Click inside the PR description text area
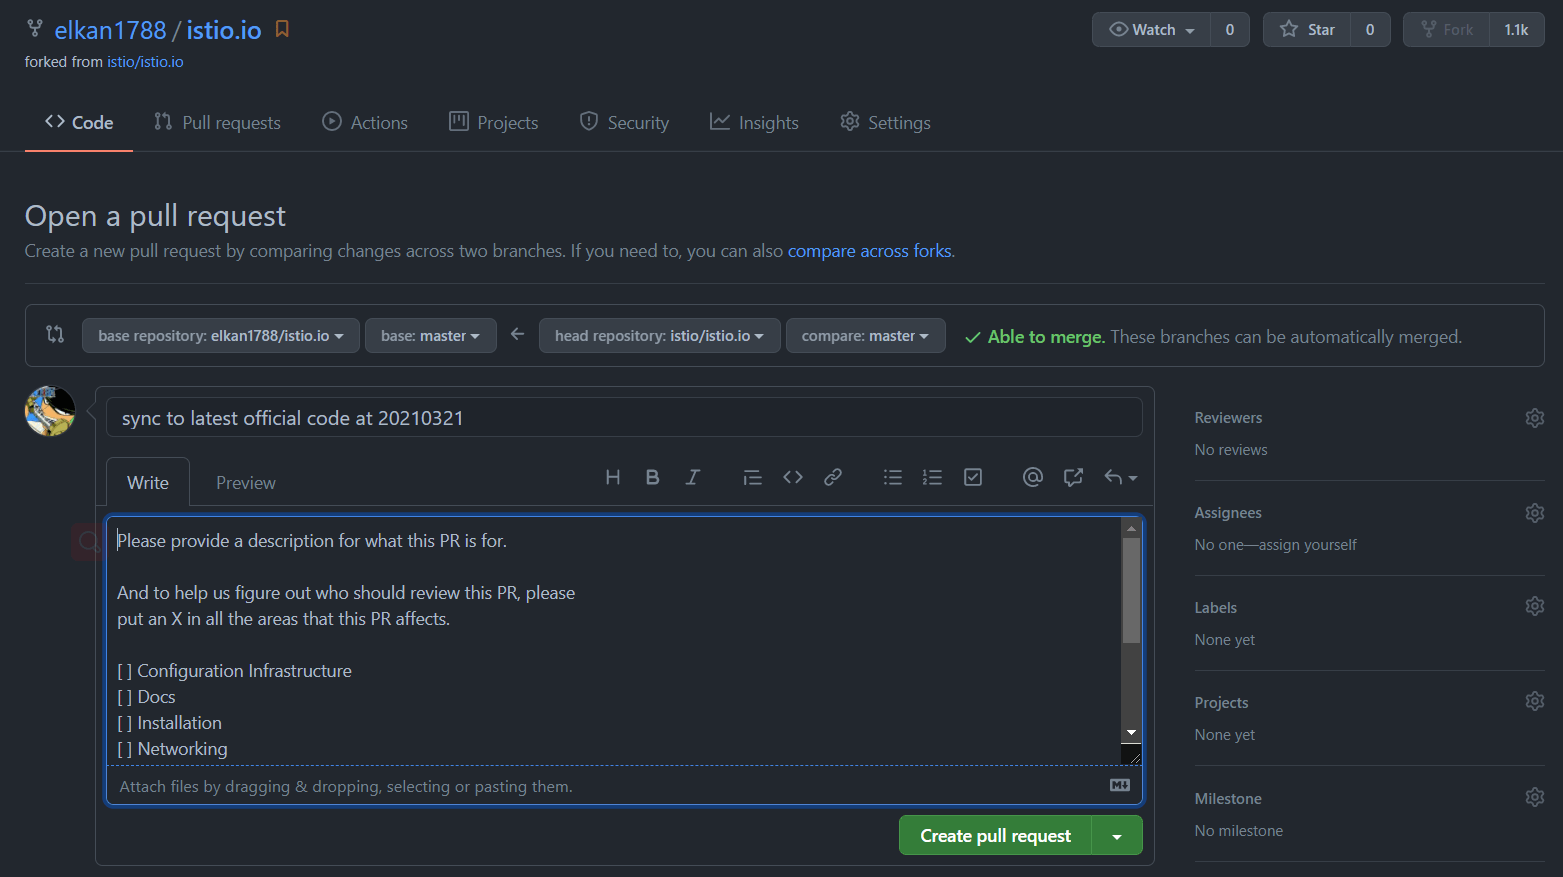This screenshot has width=1563, height=877. [x=614, y=640]
